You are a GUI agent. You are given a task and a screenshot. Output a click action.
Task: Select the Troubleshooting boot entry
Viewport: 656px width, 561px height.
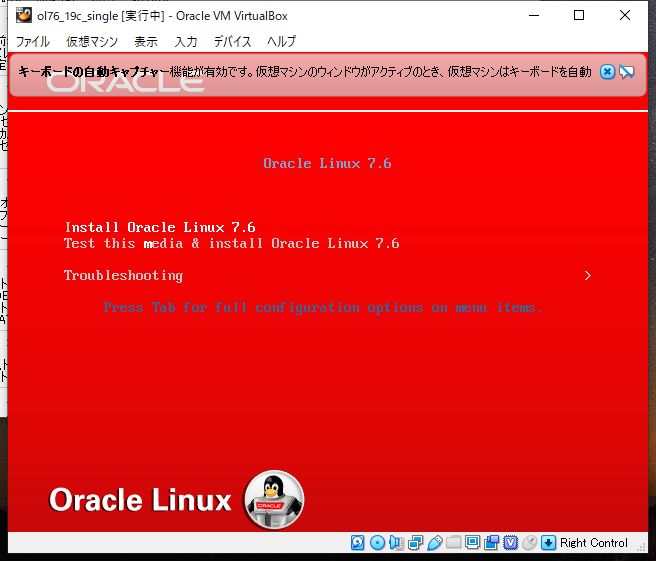(123, 275)
